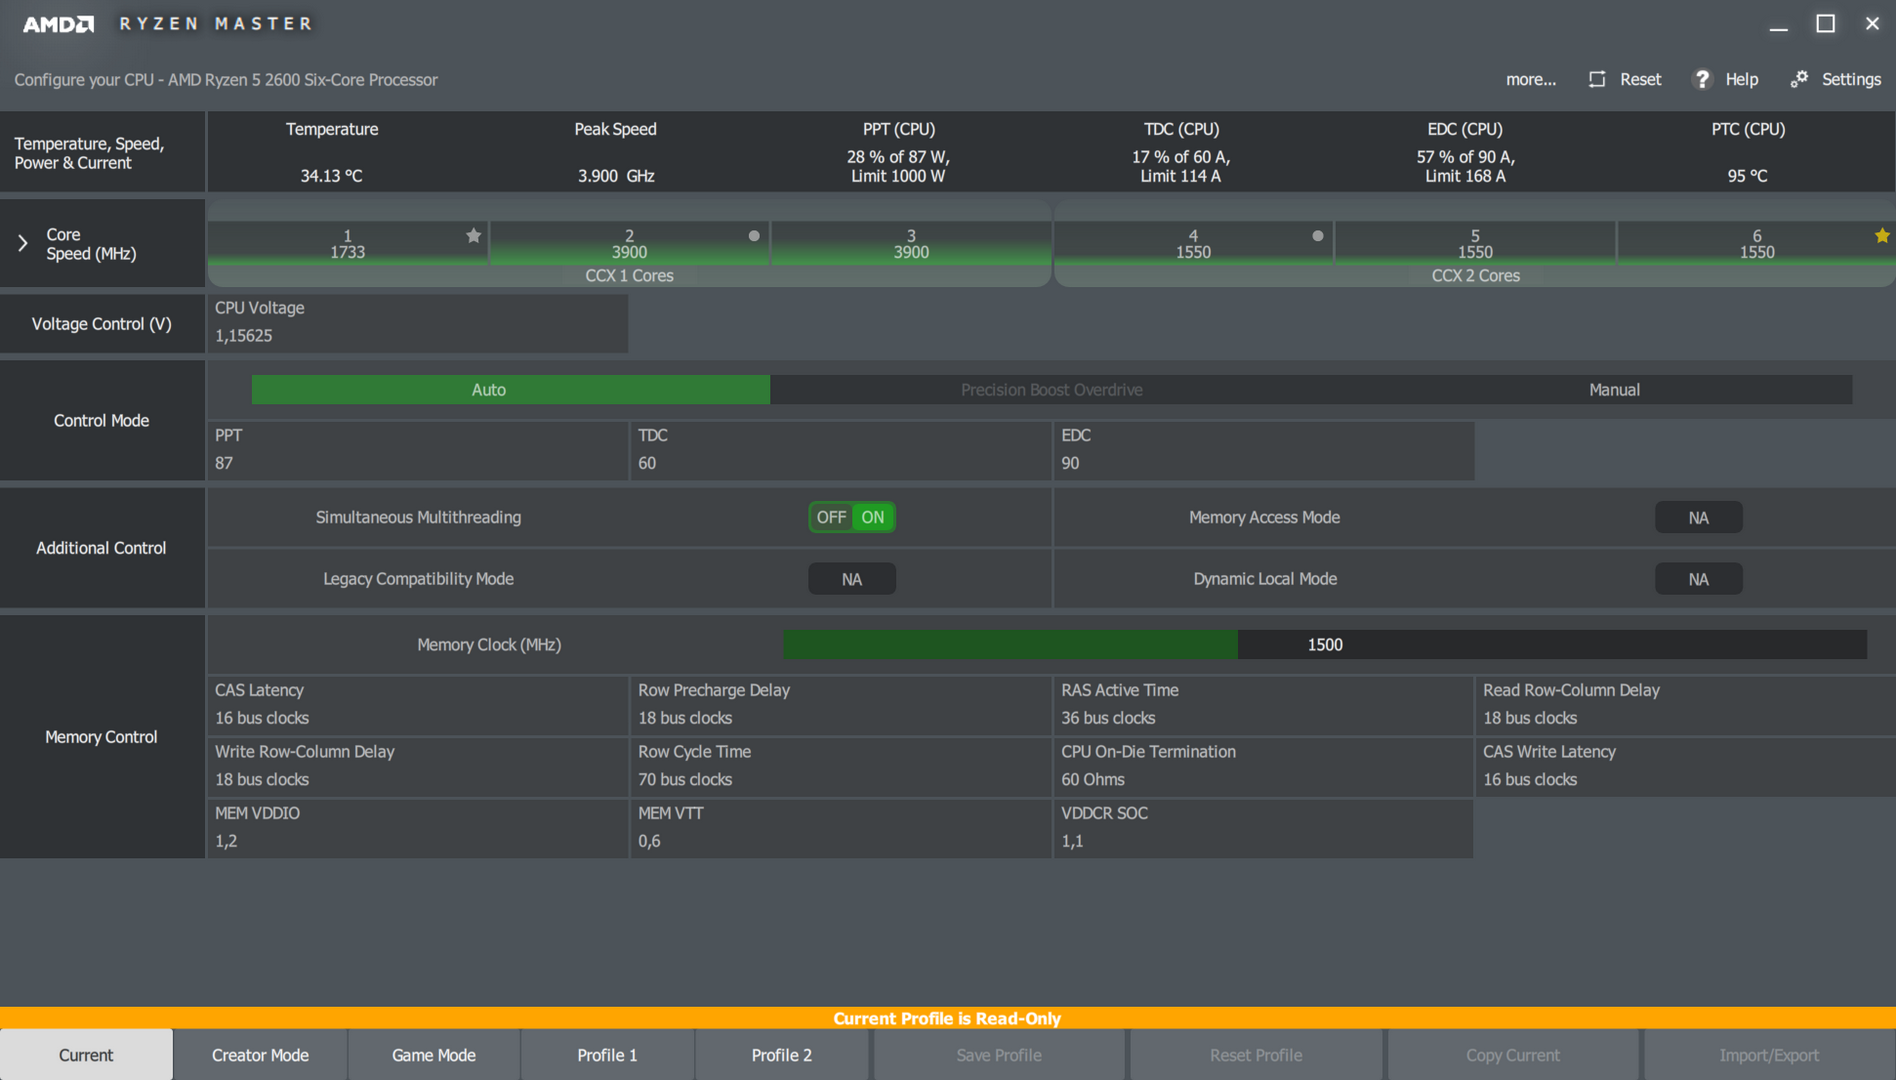Switch to the Game Mode tab
1896x1080 pixels.
[433, 1055]
